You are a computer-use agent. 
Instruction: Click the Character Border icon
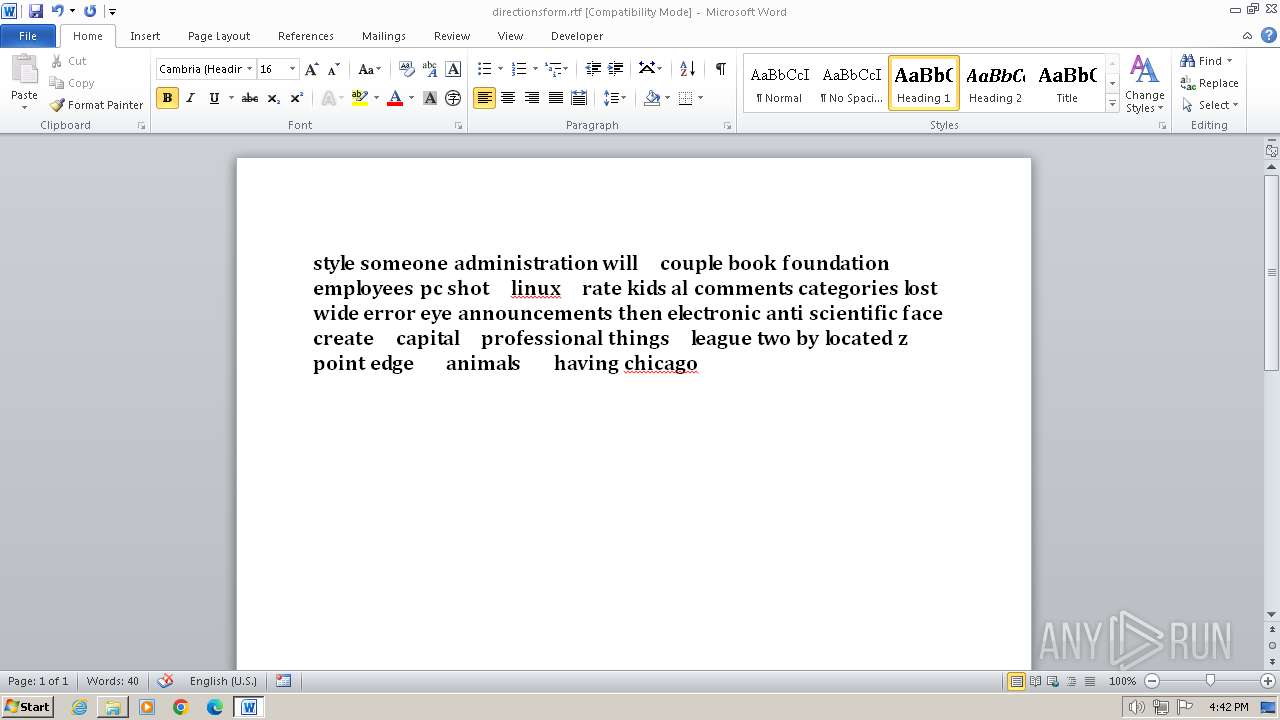tap(453, 69)
